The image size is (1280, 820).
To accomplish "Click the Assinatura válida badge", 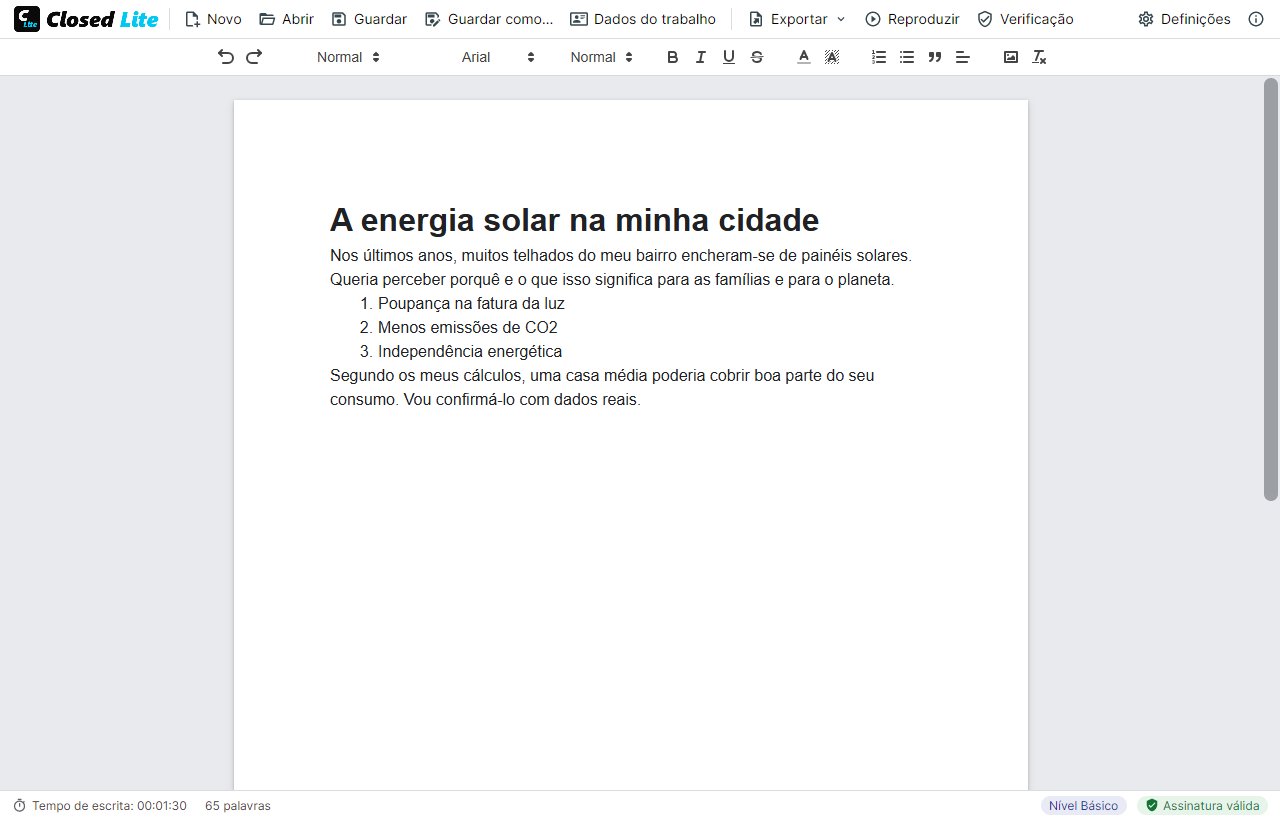I will click(1202, 806).
